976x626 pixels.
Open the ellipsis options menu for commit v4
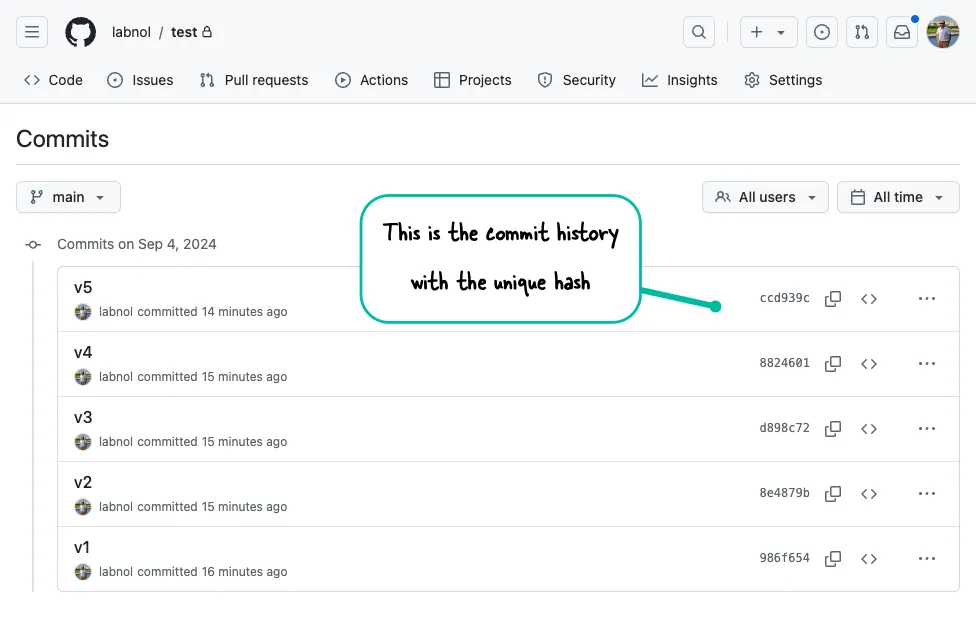pos(926,363)
